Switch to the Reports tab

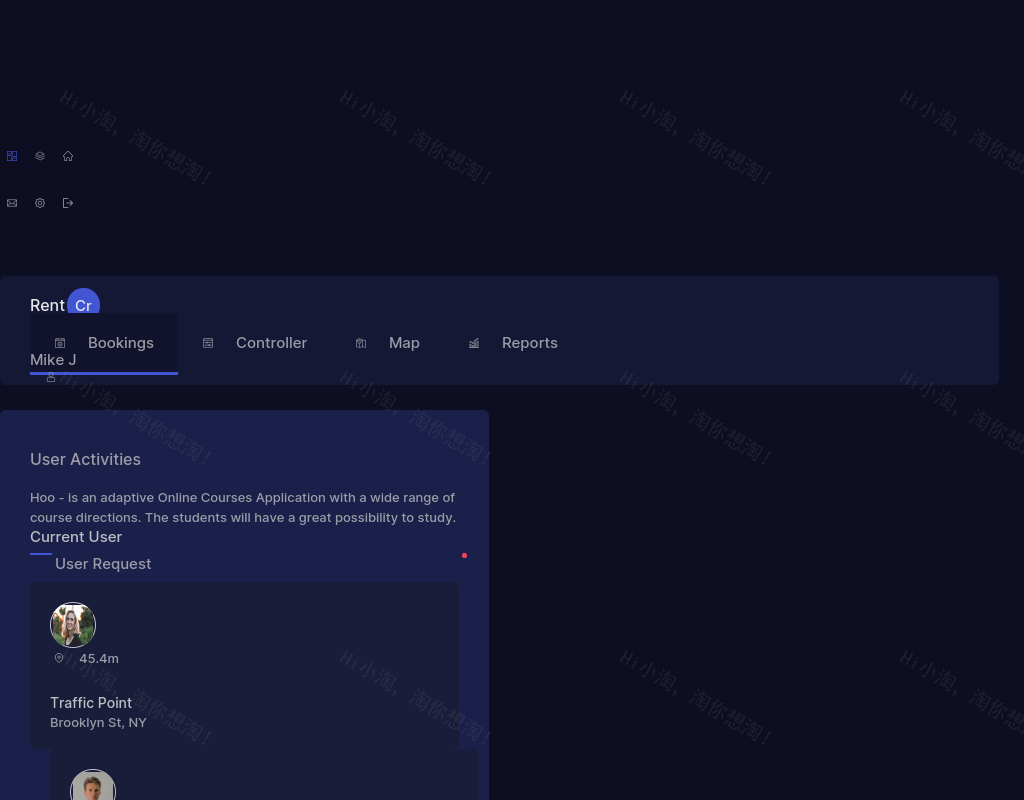(529, 343)
